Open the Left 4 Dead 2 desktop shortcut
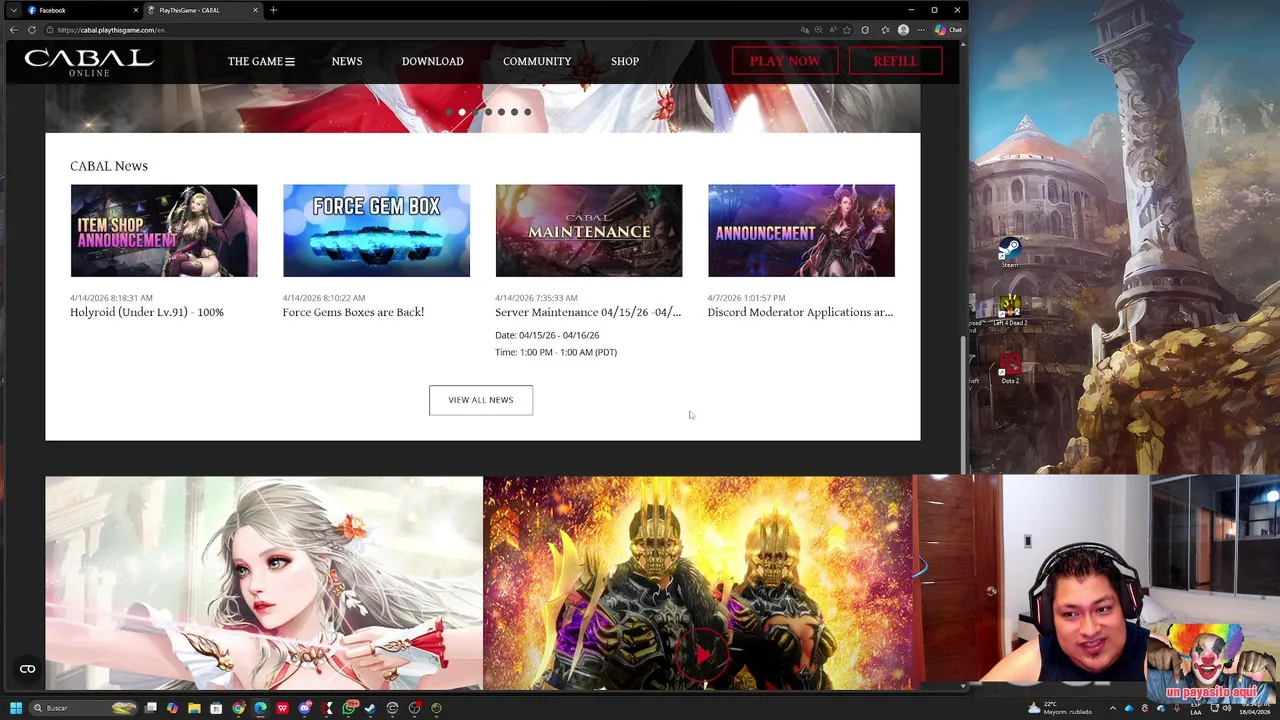 (x=1010, y=310)
